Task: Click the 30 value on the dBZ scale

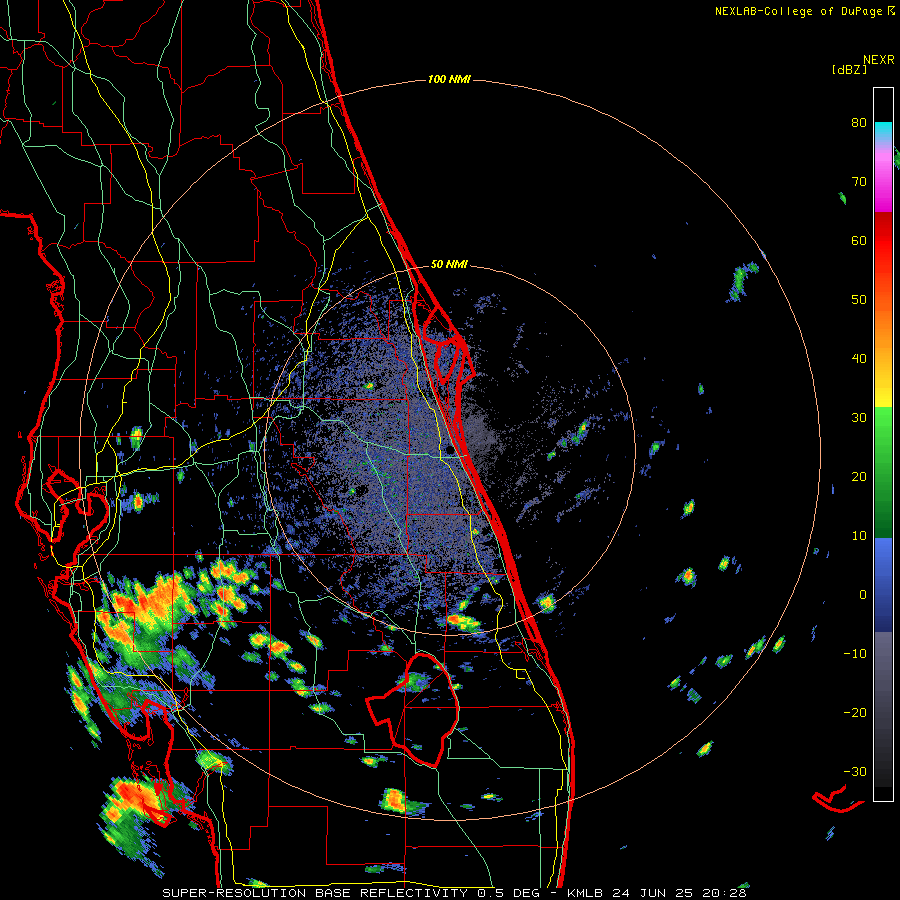Action: 859,418
